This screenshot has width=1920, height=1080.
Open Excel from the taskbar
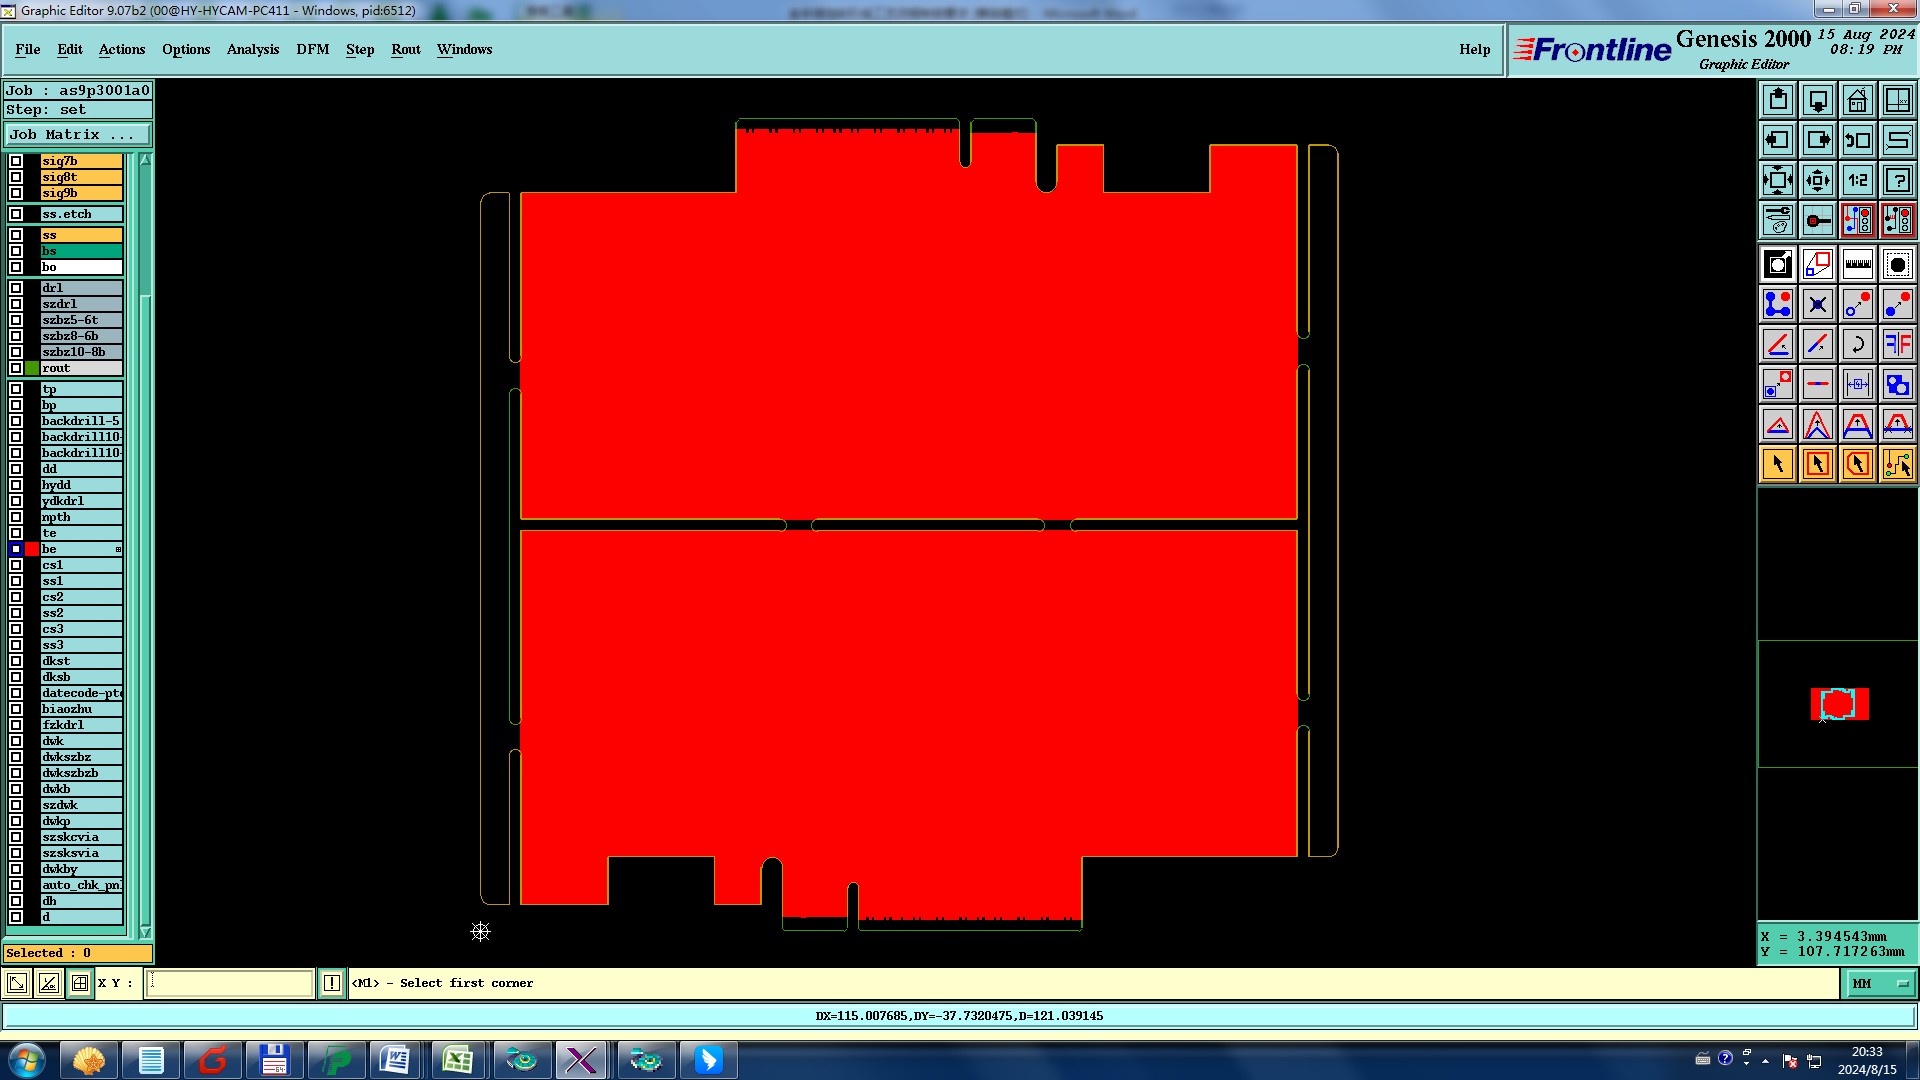pos(458,1060)
